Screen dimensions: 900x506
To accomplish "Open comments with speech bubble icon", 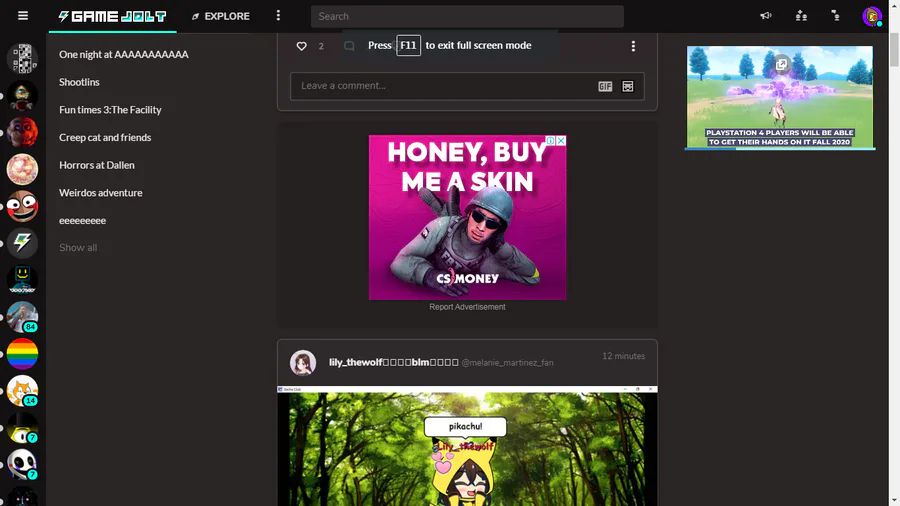I will 349,46.
